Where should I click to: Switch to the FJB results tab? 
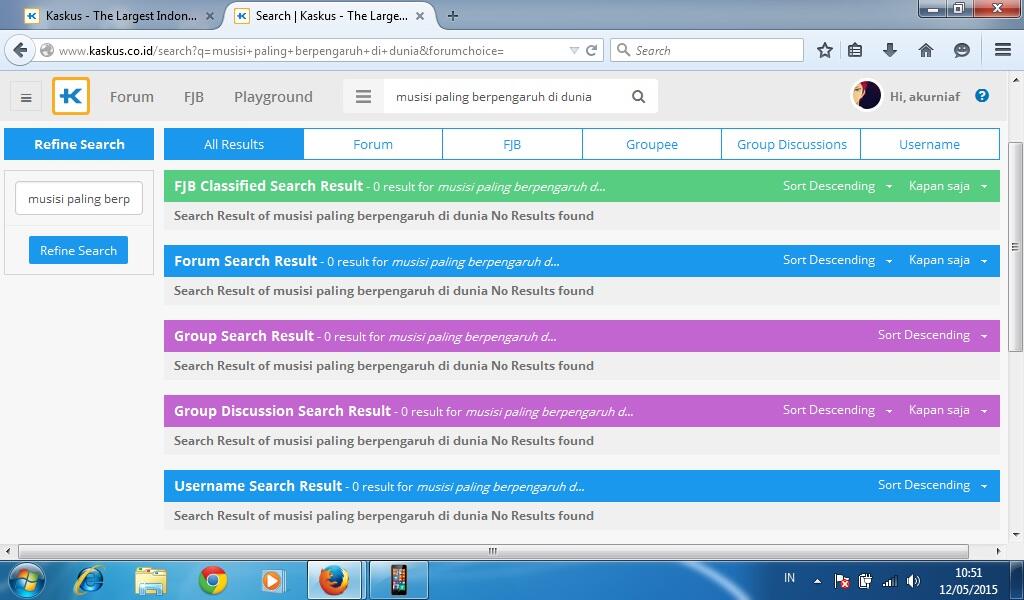pyautogui.click(x=512, y=144)
